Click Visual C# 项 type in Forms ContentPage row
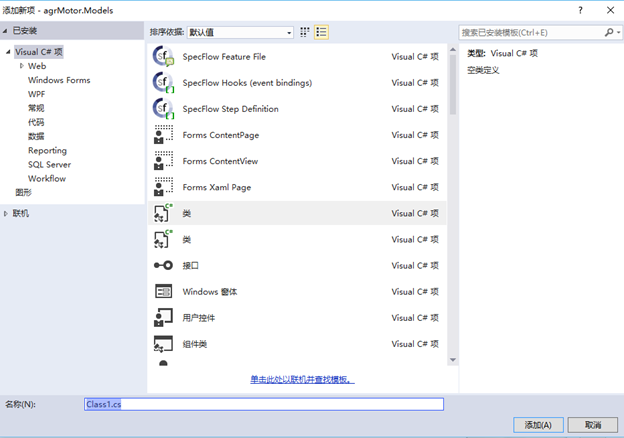Screen dimensions: 624x438 pos(415,135)
